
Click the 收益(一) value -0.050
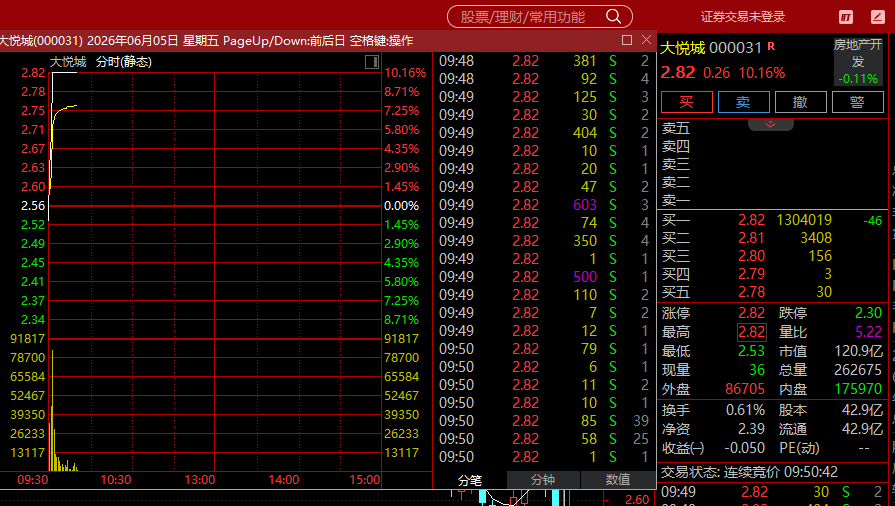coord(744,448)
